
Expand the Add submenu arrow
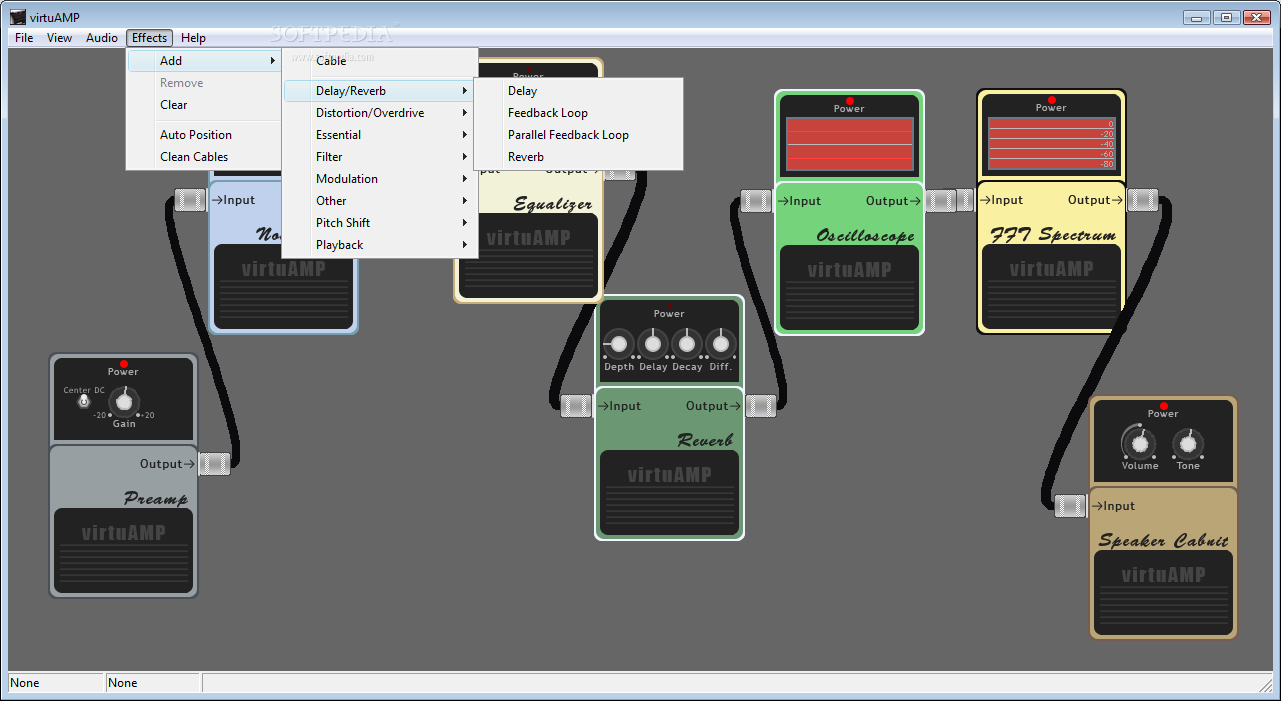click(x=272, y=61)
